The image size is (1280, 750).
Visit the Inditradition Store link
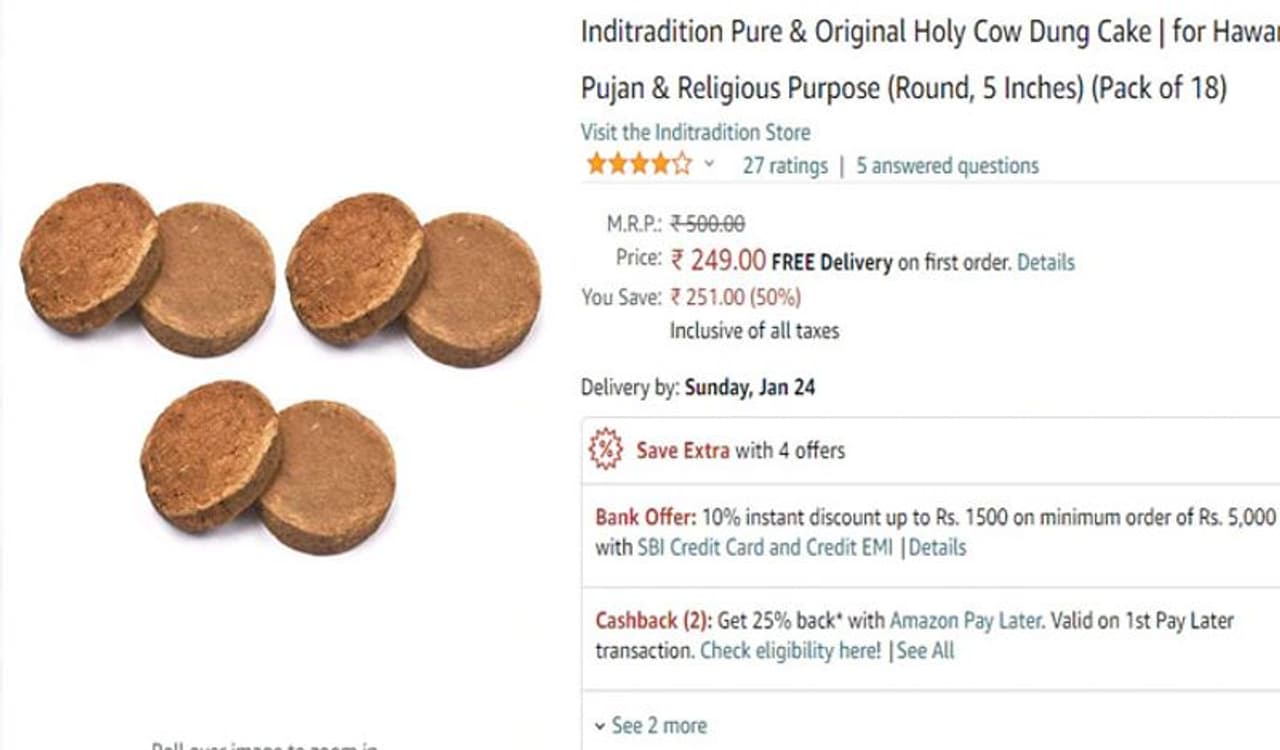(x=695, y=132)
